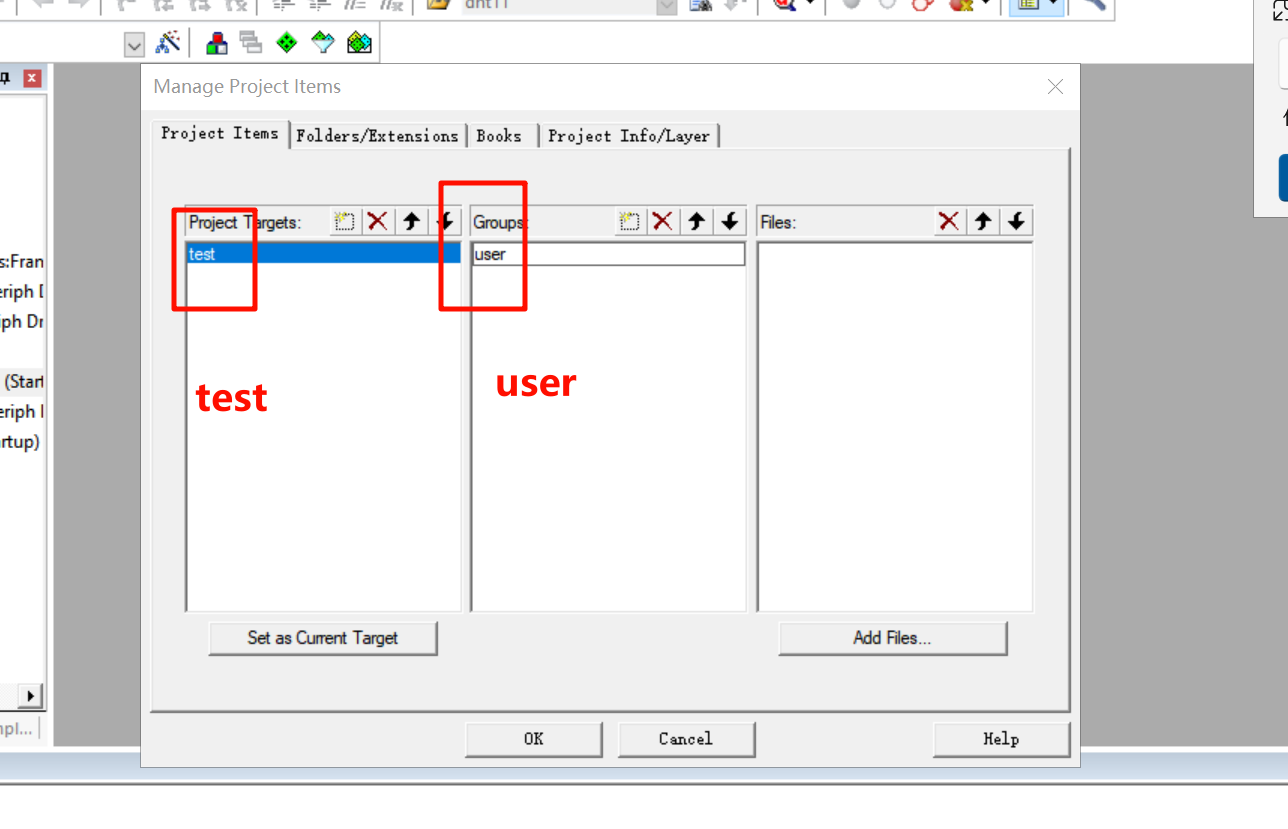The image size is (1288, 829).
Task: Move the file down in the Files list
Action: (x=1017, y=222)
